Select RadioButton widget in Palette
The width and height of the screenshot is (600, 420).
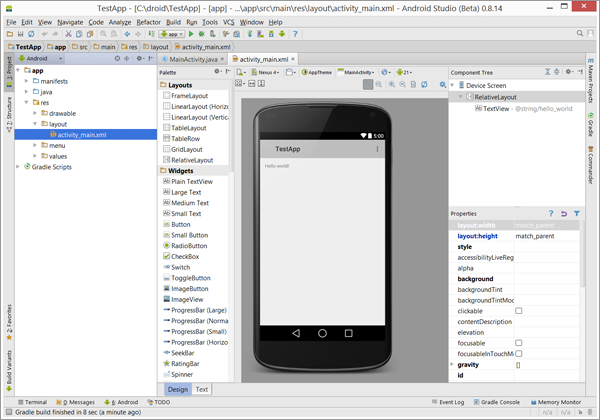pyautogui.click(x=185, y=246)
